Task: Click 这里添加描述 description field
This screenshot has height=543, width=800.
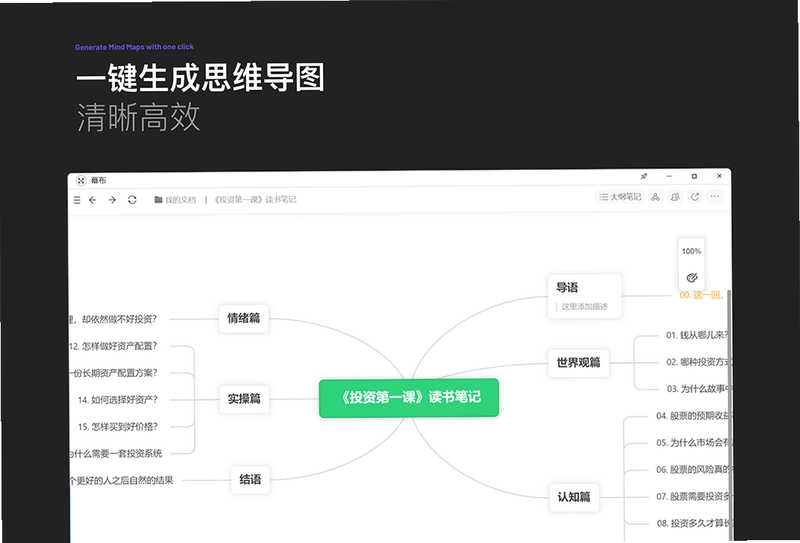Action: [584, 307]
